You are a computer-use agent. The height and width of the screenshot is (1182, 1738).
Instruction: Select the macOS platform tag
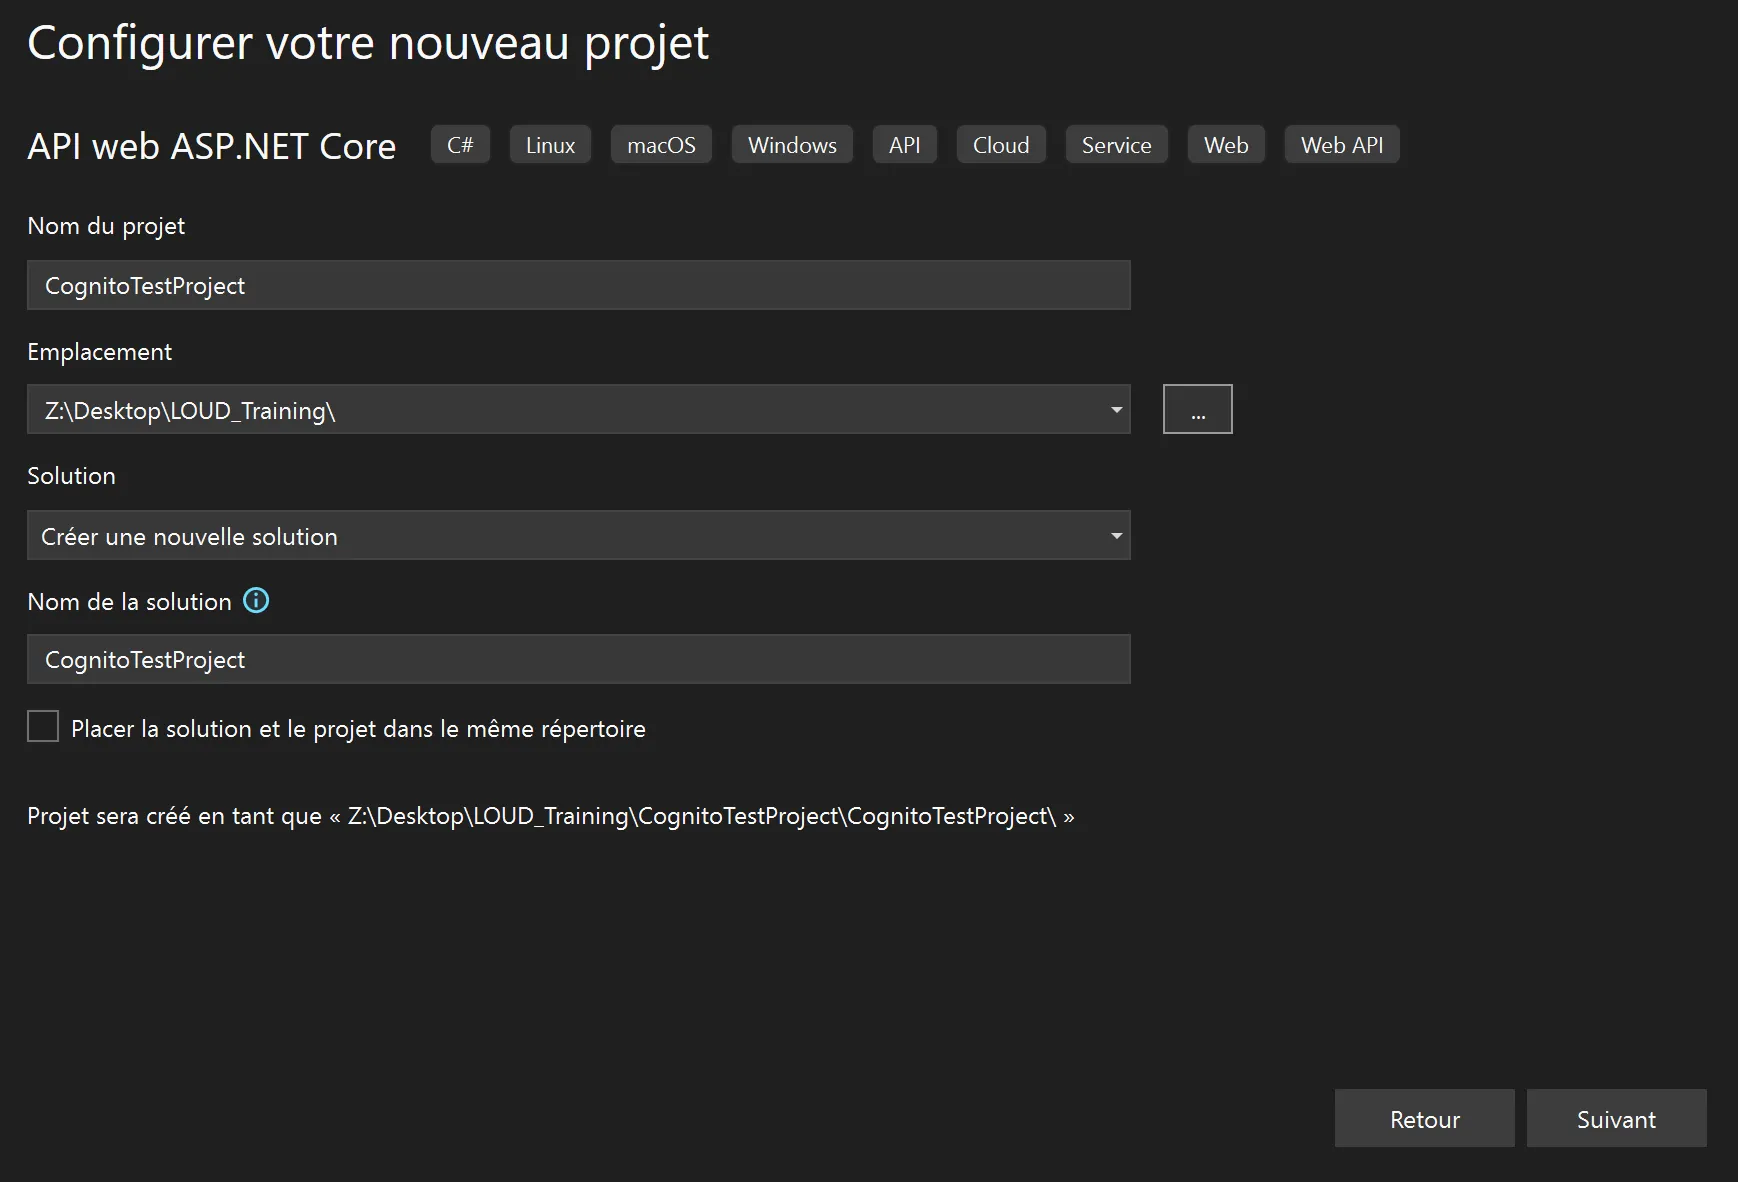tap(661, 145)
